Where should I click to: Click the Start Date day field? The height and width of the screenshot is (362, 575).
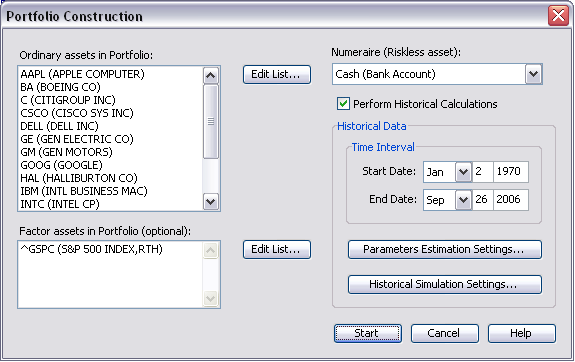tap(483, 172)
